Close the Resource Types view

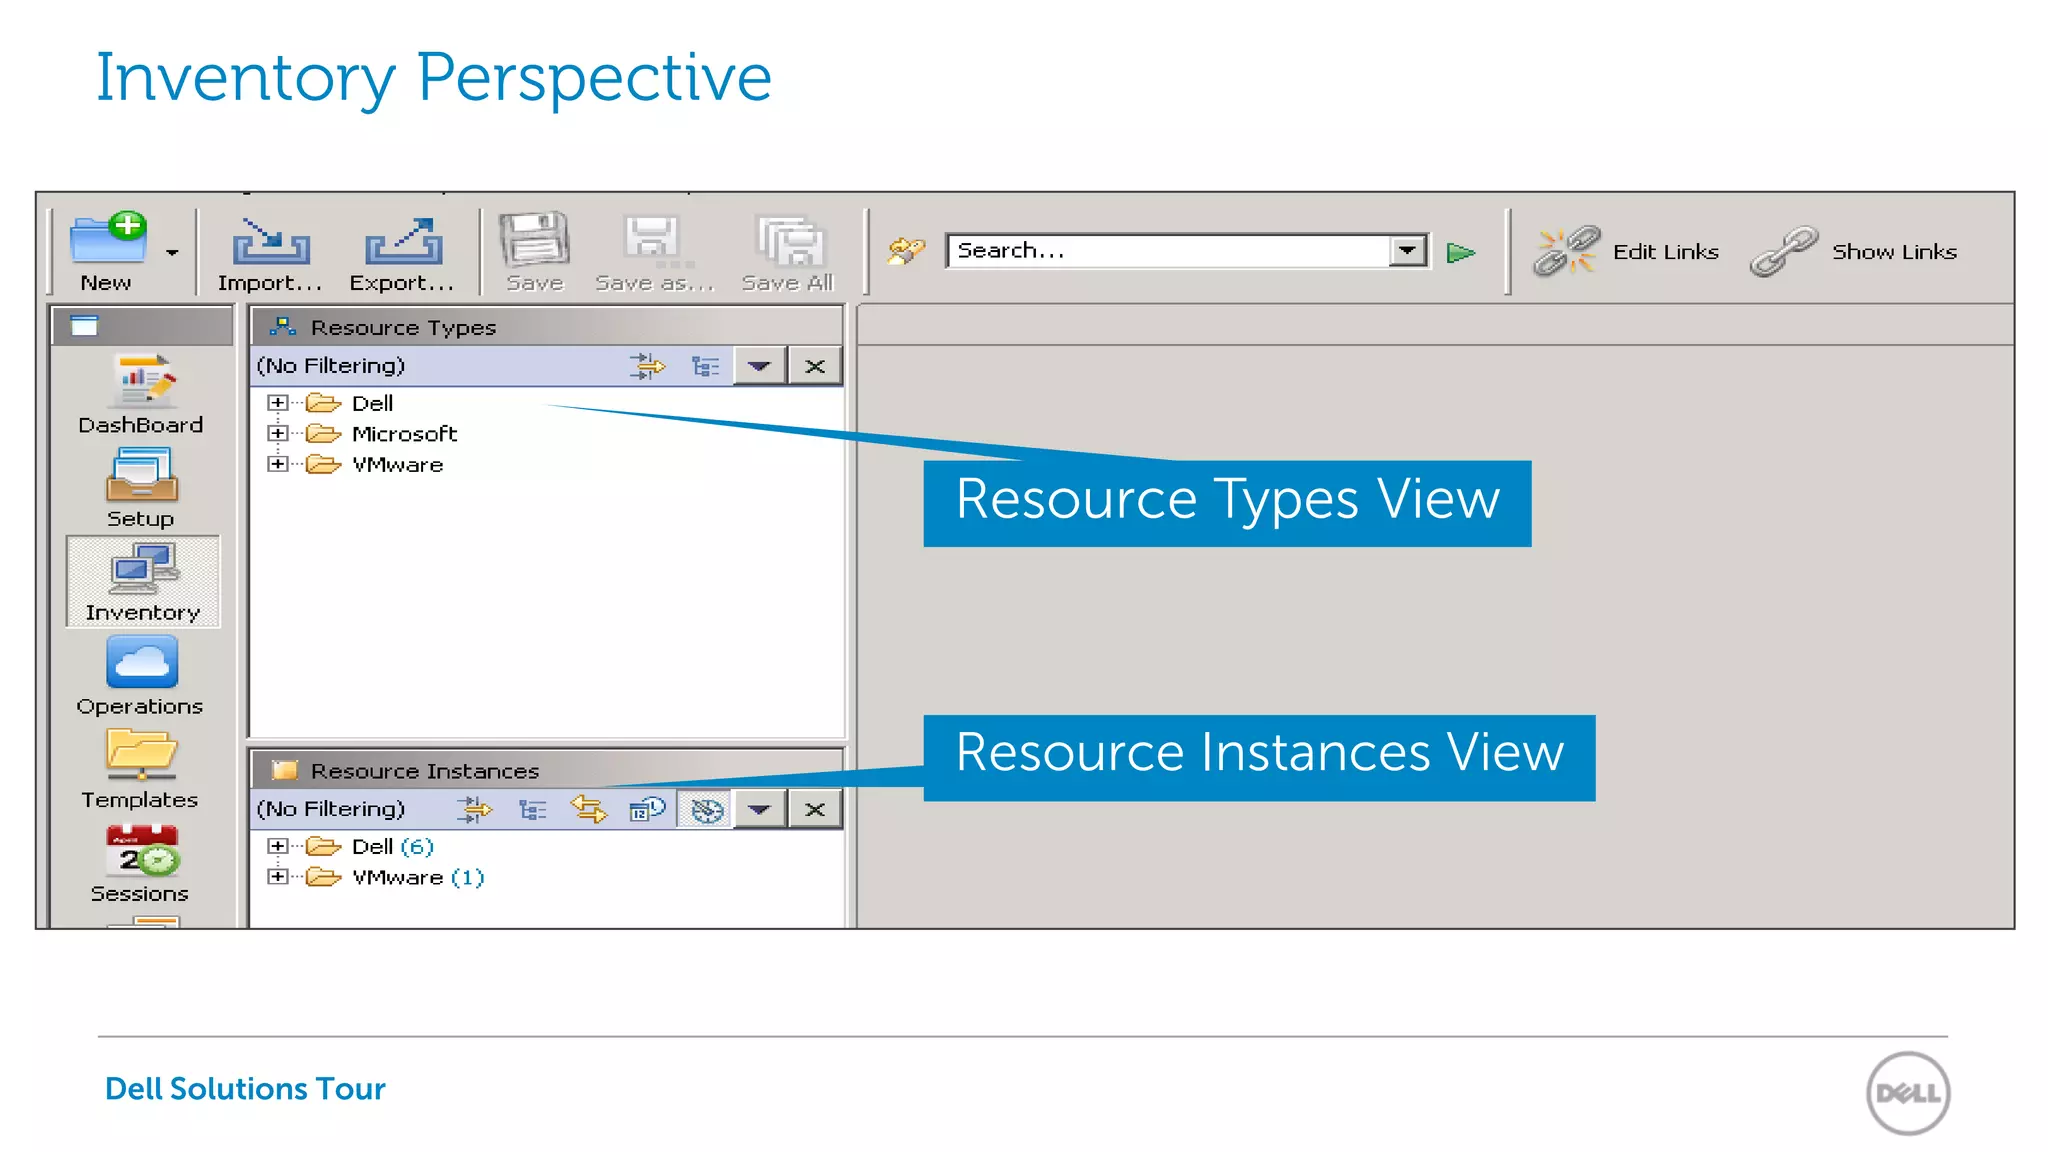[815, 367]
